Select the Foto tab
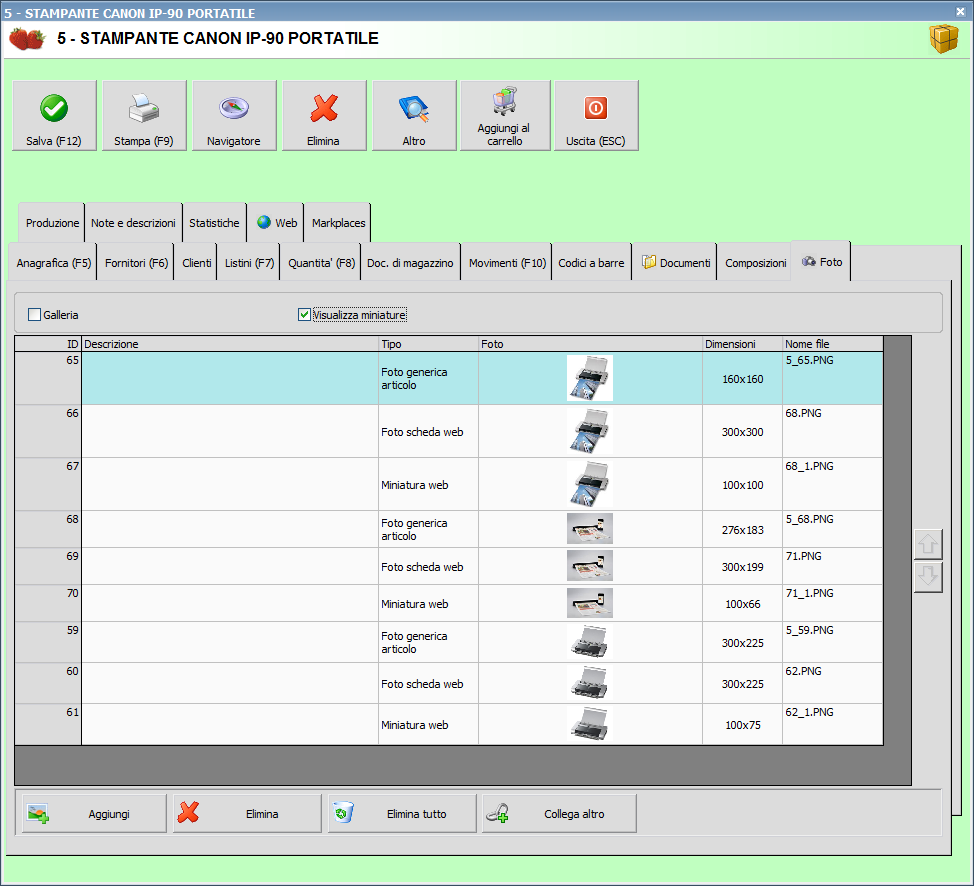Viewport: 974px width, 886px height. (x=822, y=262)
